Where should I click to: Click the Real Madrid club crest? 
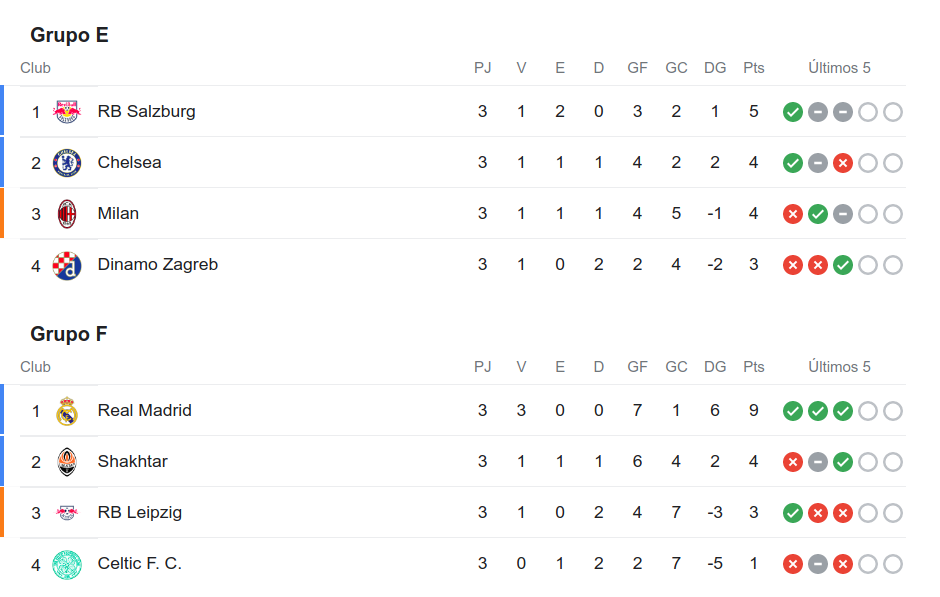coord(67,411)
